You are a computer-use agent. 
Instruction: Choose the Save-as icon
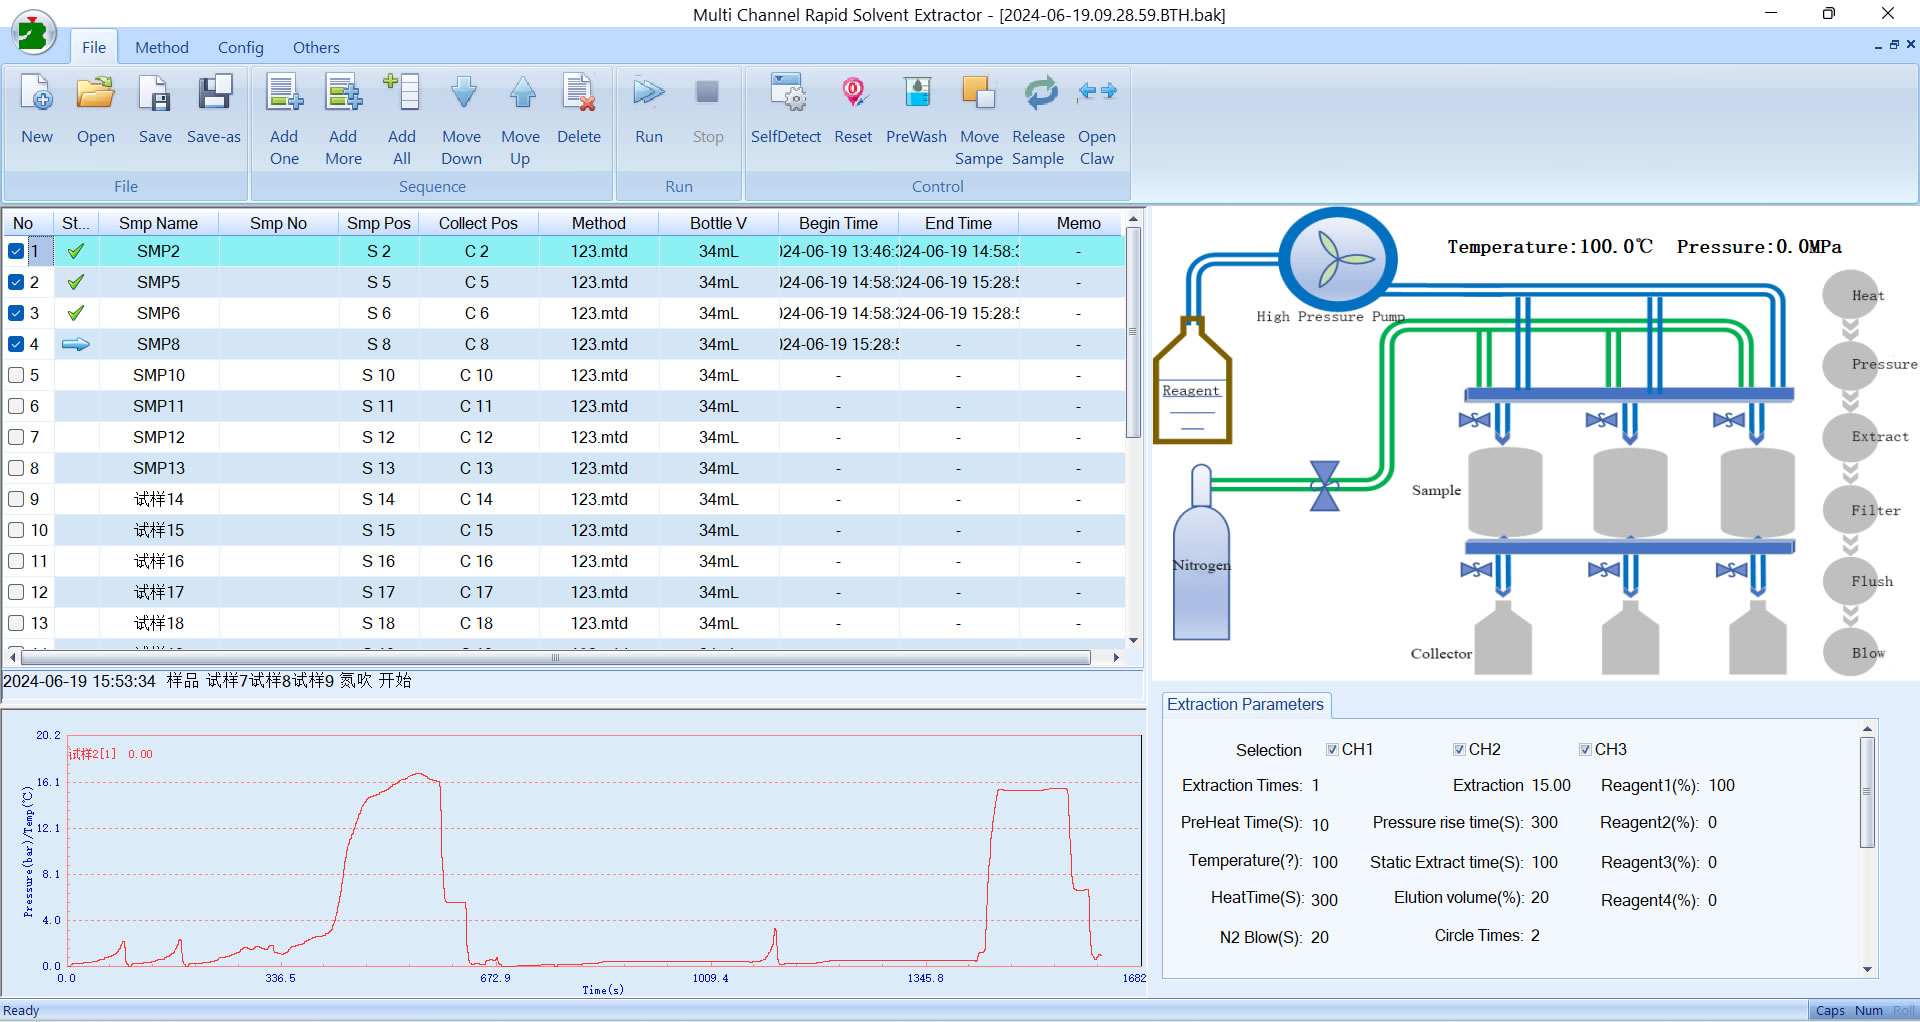(214, 93)
